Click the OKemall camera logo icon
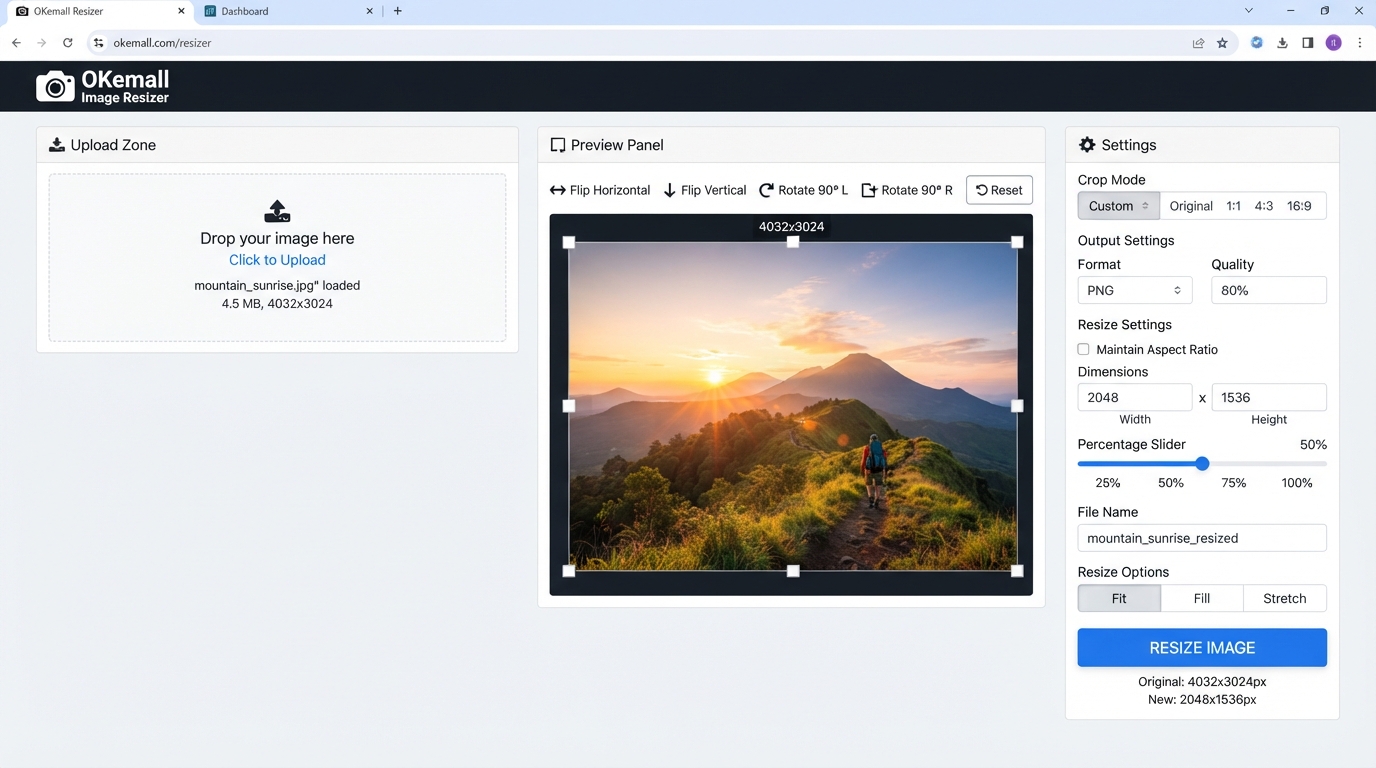 pyautogui.click(x=55, y=87)
